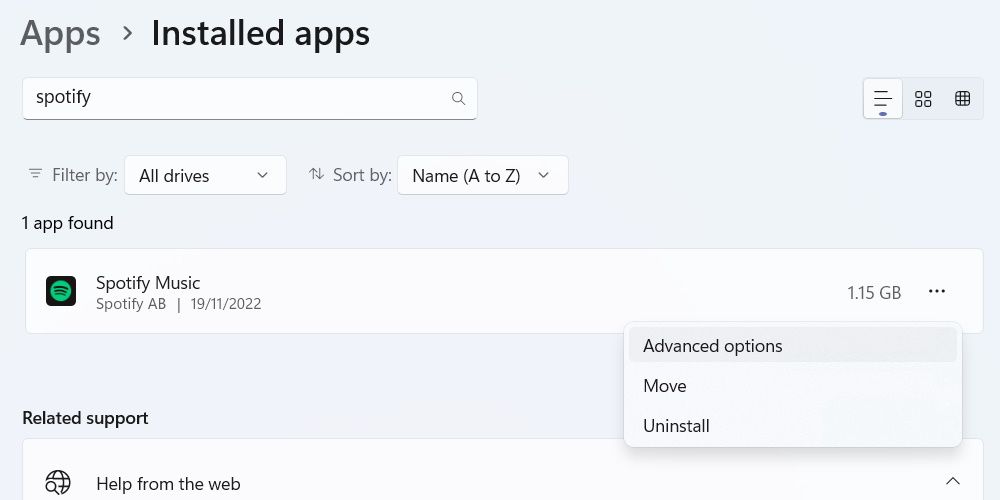This screenshot has width=1000, height=500.
Task: Click the Installed apps breadcrumb title
Action: pyautogui.click(x=260, y=33)
